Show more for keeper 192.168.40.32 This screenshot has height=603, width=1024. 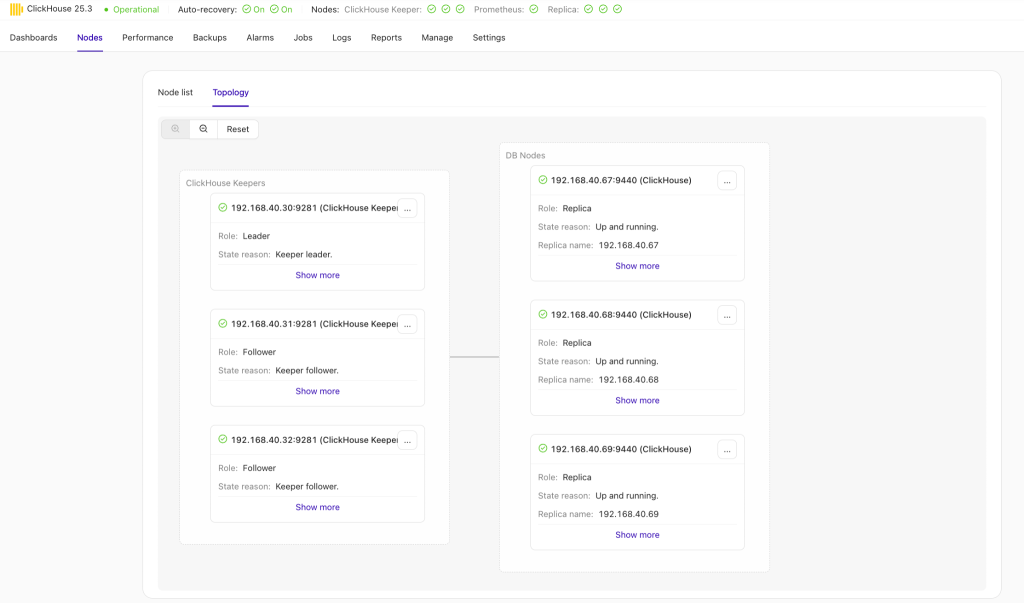click(x=317, y=507)
